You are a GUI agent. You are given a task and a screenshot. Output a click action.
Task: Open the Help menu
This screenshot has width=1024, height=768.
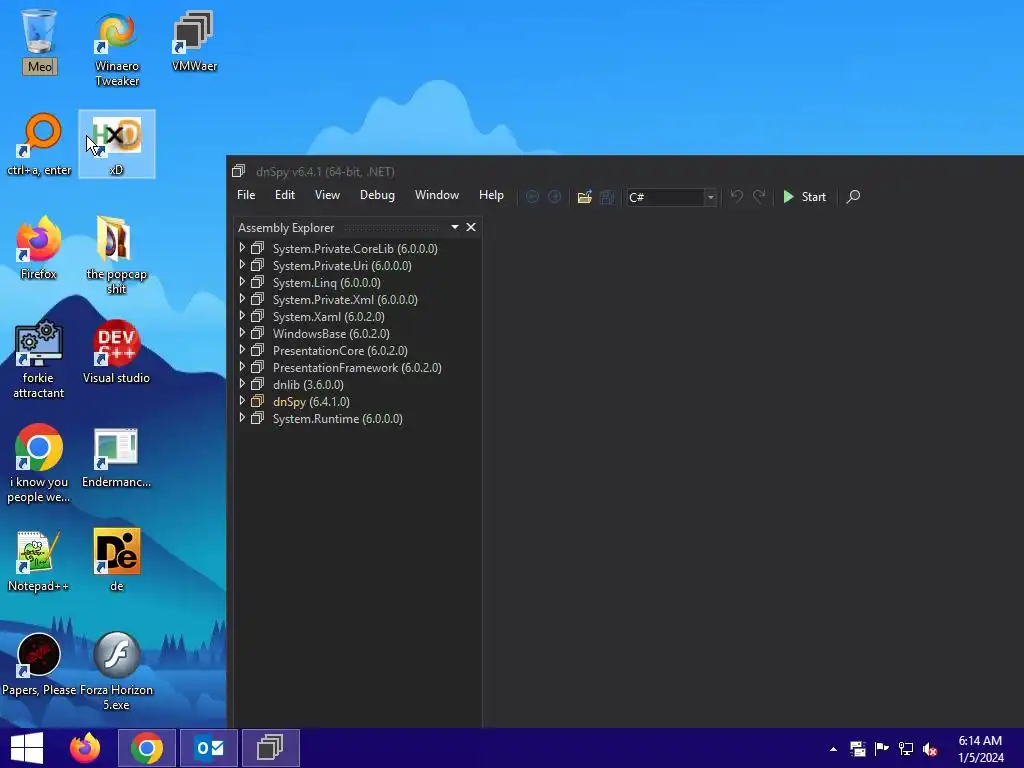click(491, 195)
